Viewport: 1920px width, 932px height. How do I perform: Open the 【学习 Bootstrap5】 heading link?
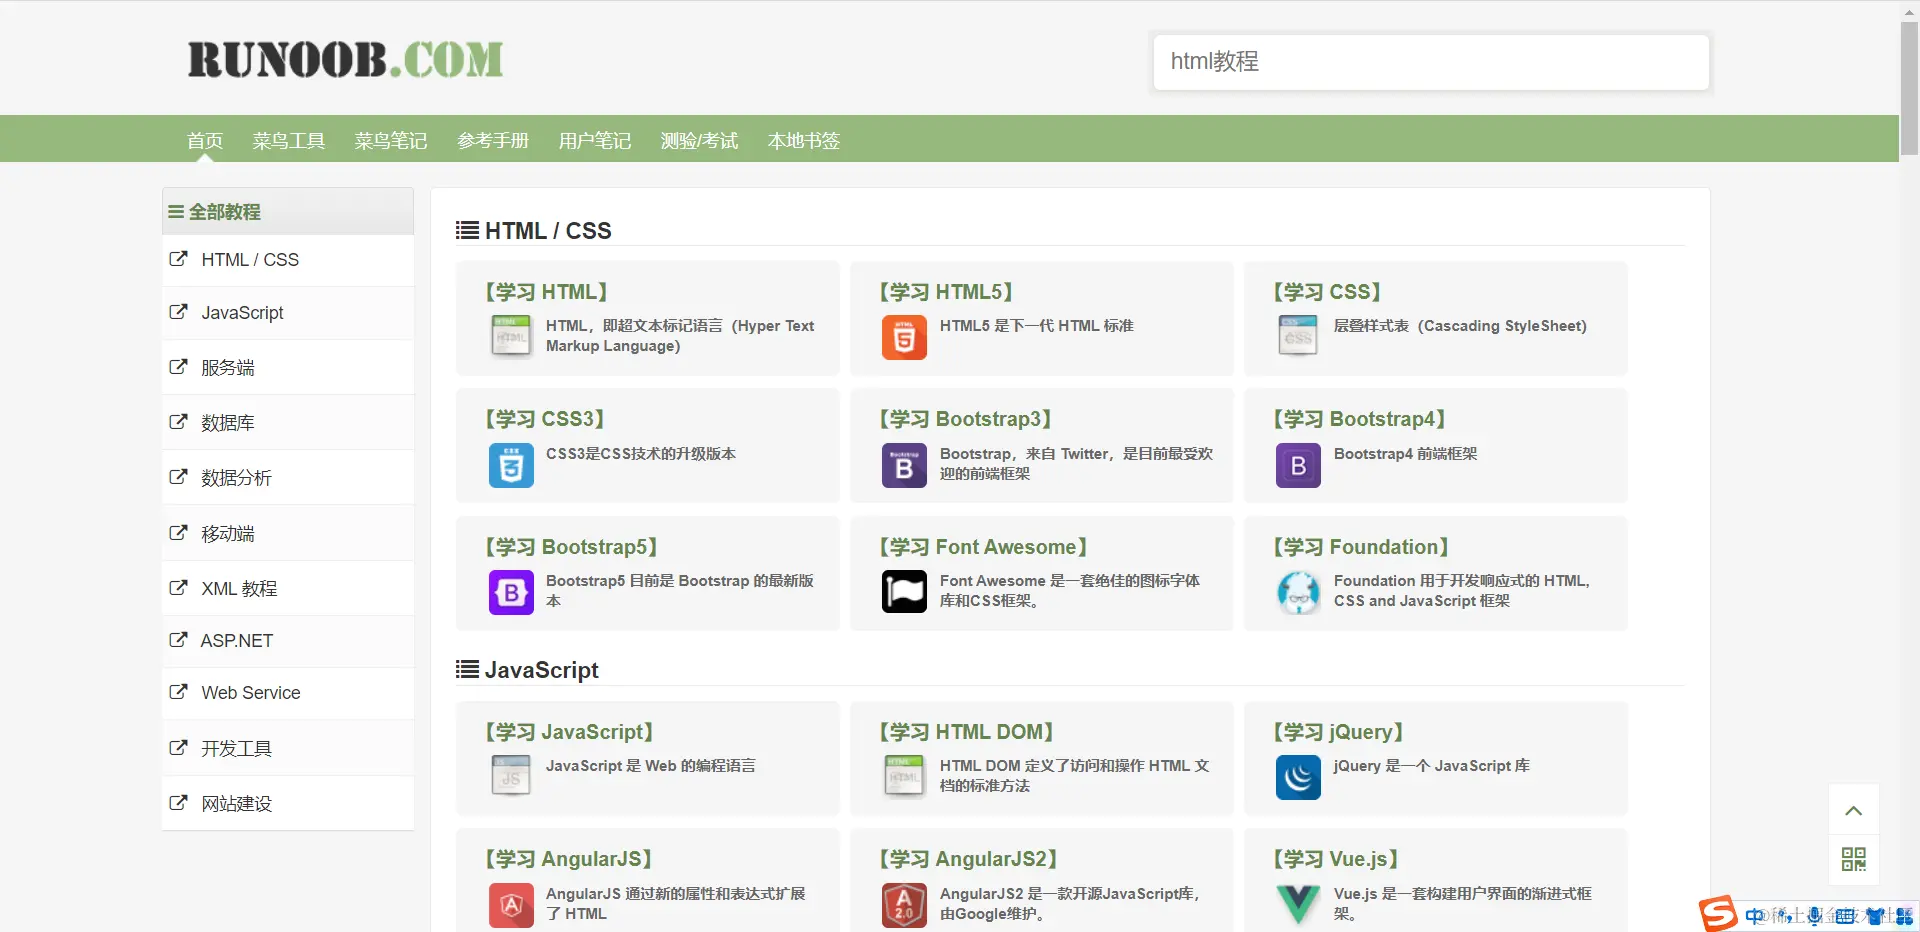coord(571,547)
